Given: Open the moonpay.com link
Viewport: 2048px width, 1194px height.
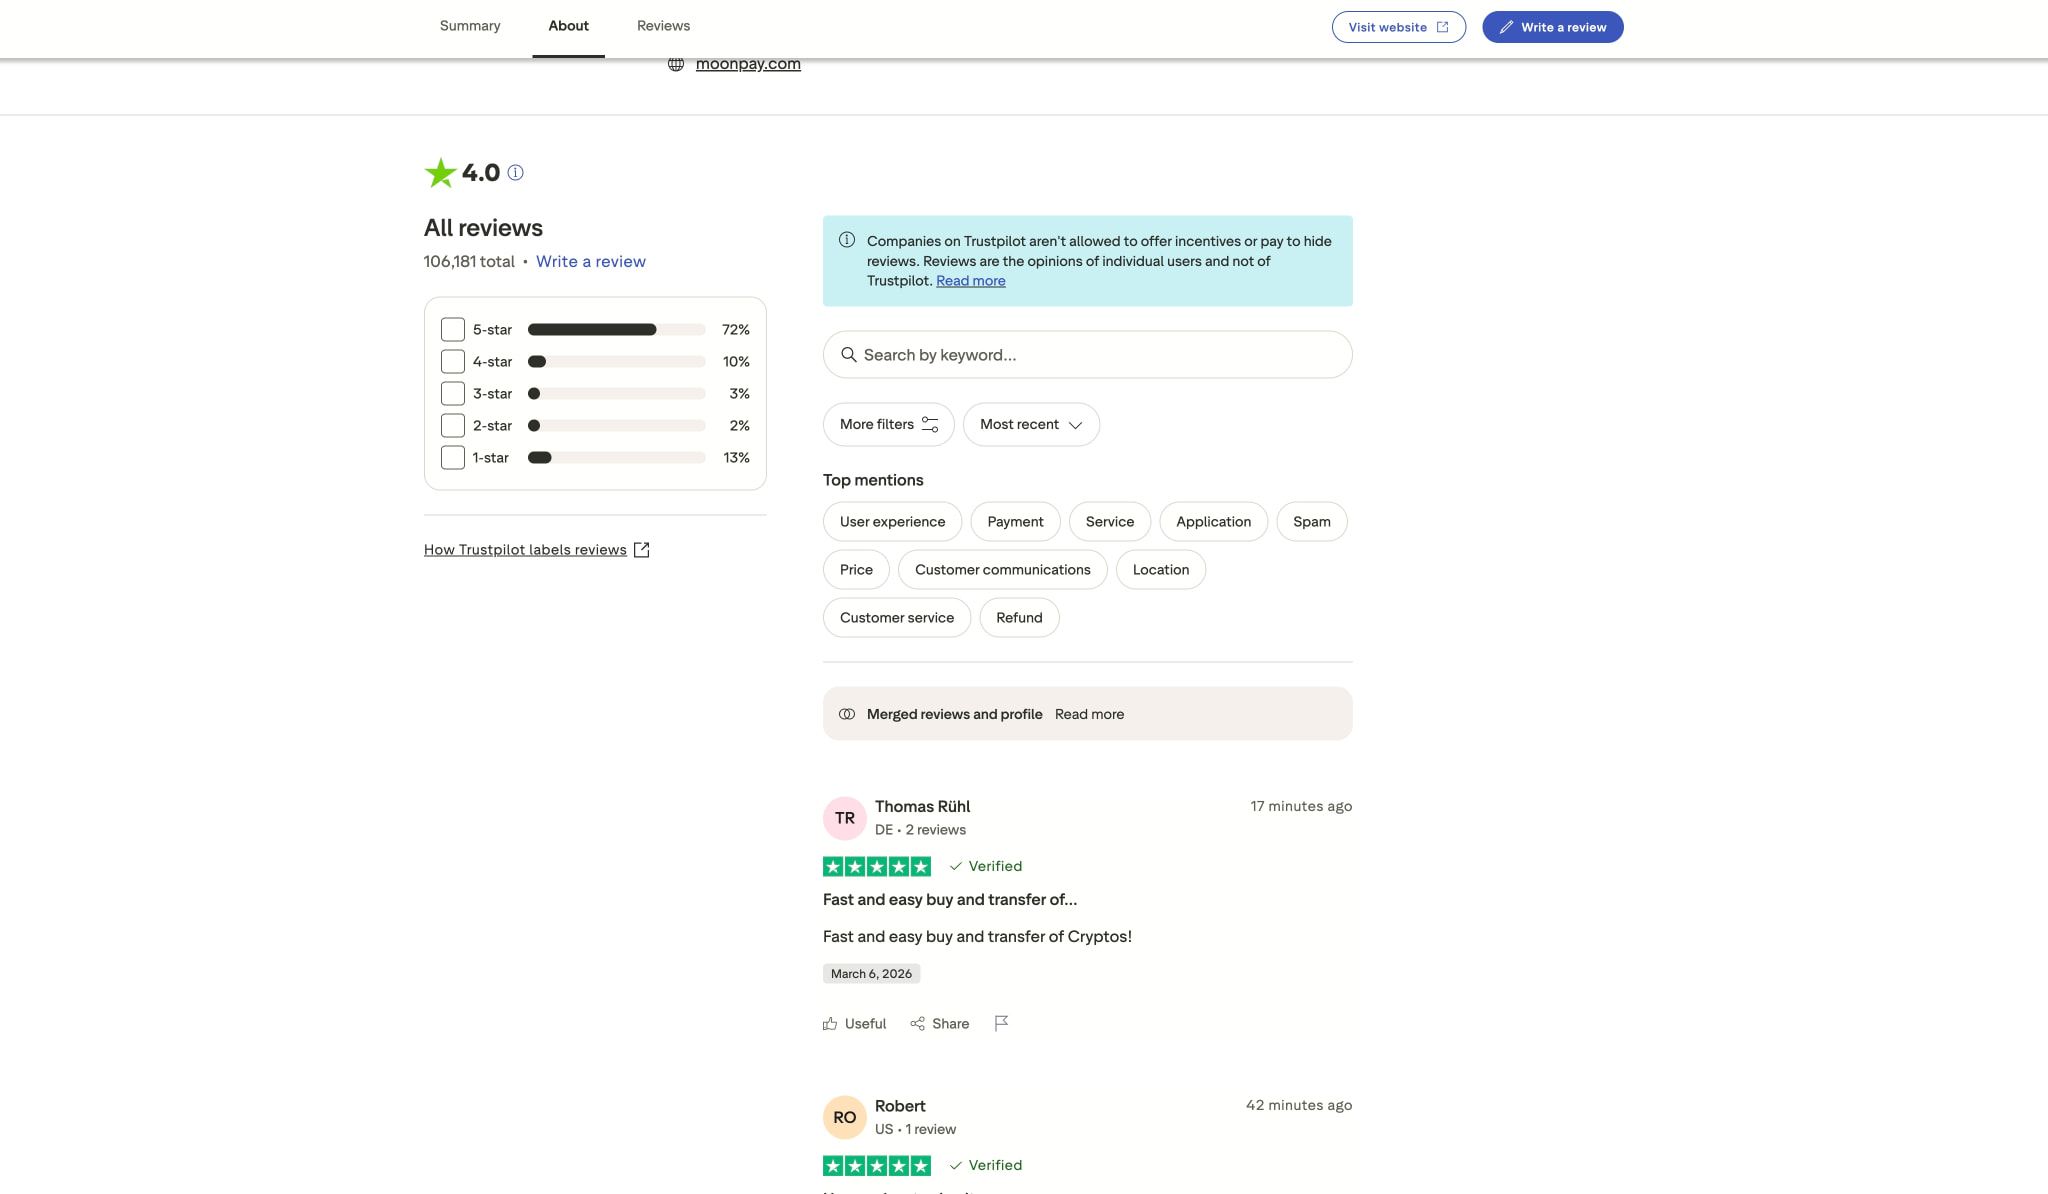Looking at the screenshot, I should point(748,64).
